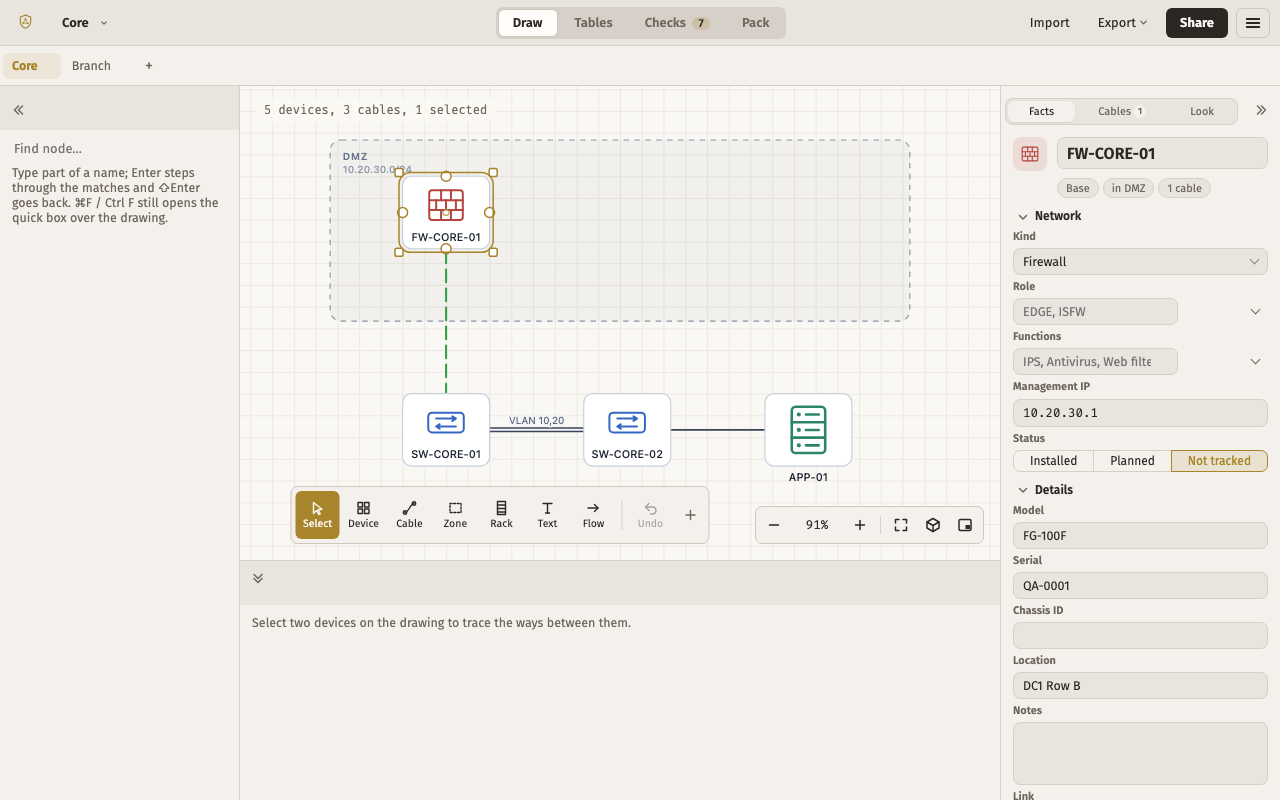Activate the Zone tool

tap(455, 515)
